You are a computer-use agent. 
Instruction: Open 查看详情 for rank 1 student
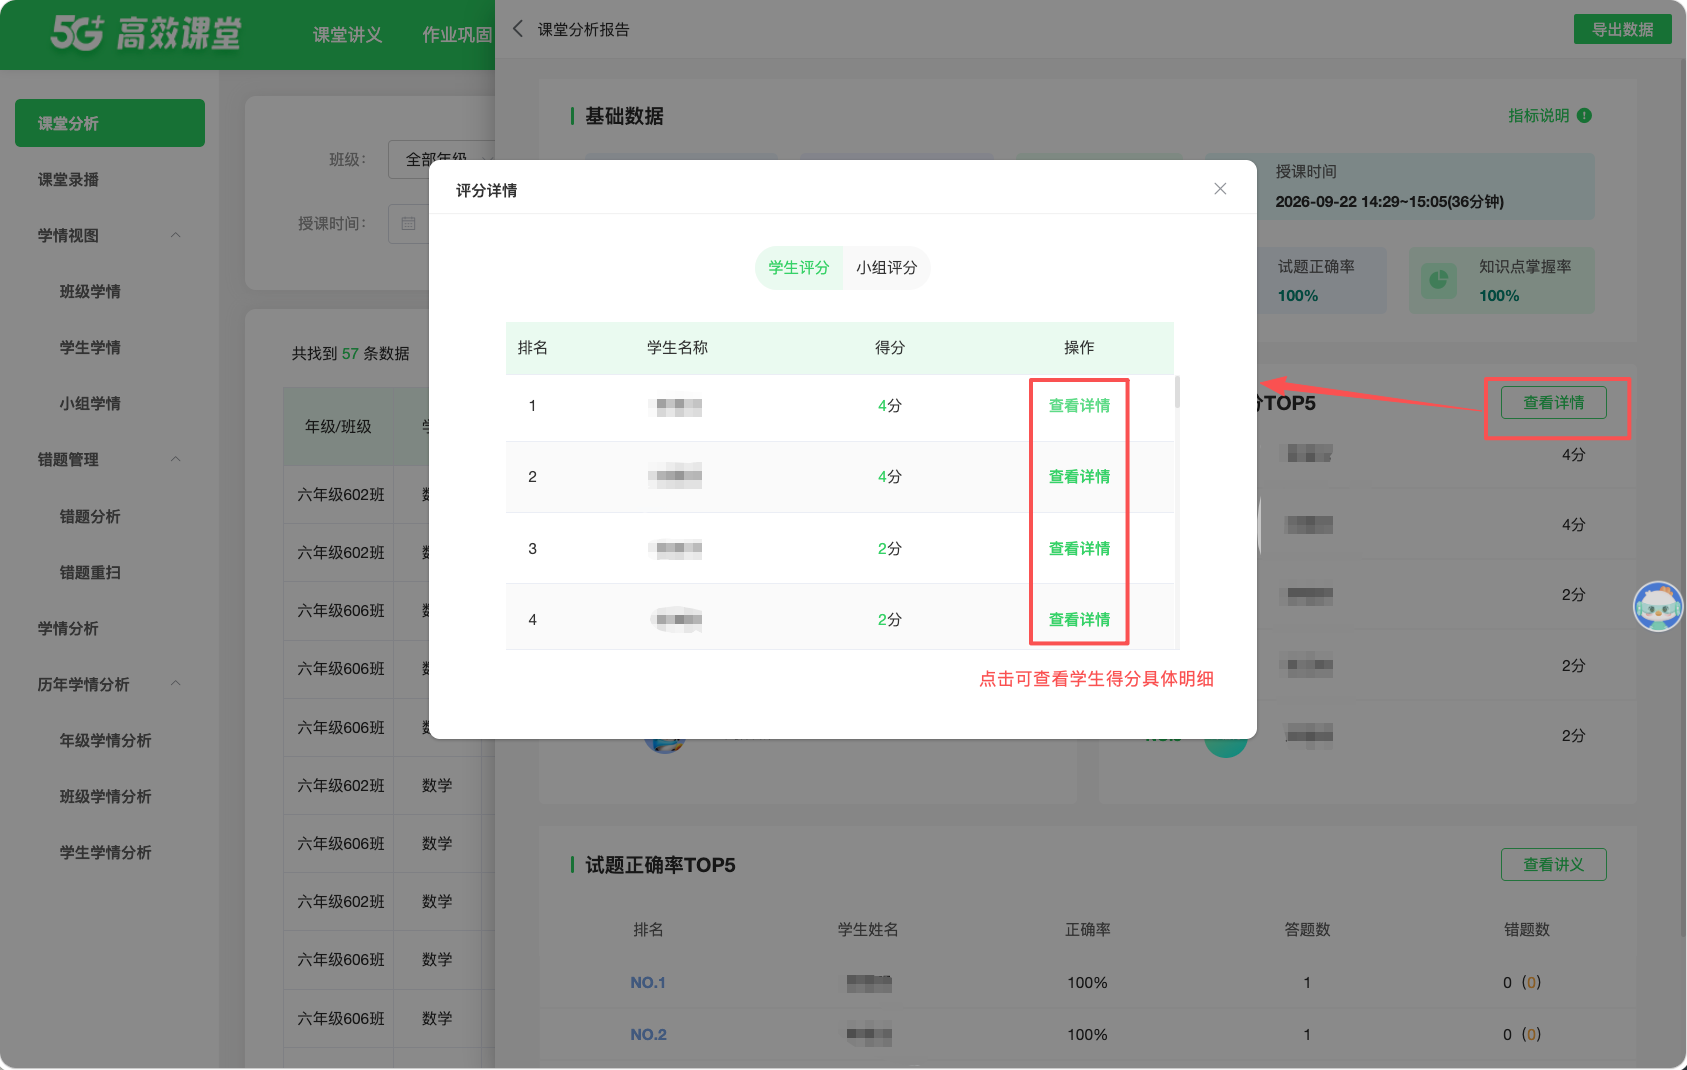click(x=1079, y=406)
